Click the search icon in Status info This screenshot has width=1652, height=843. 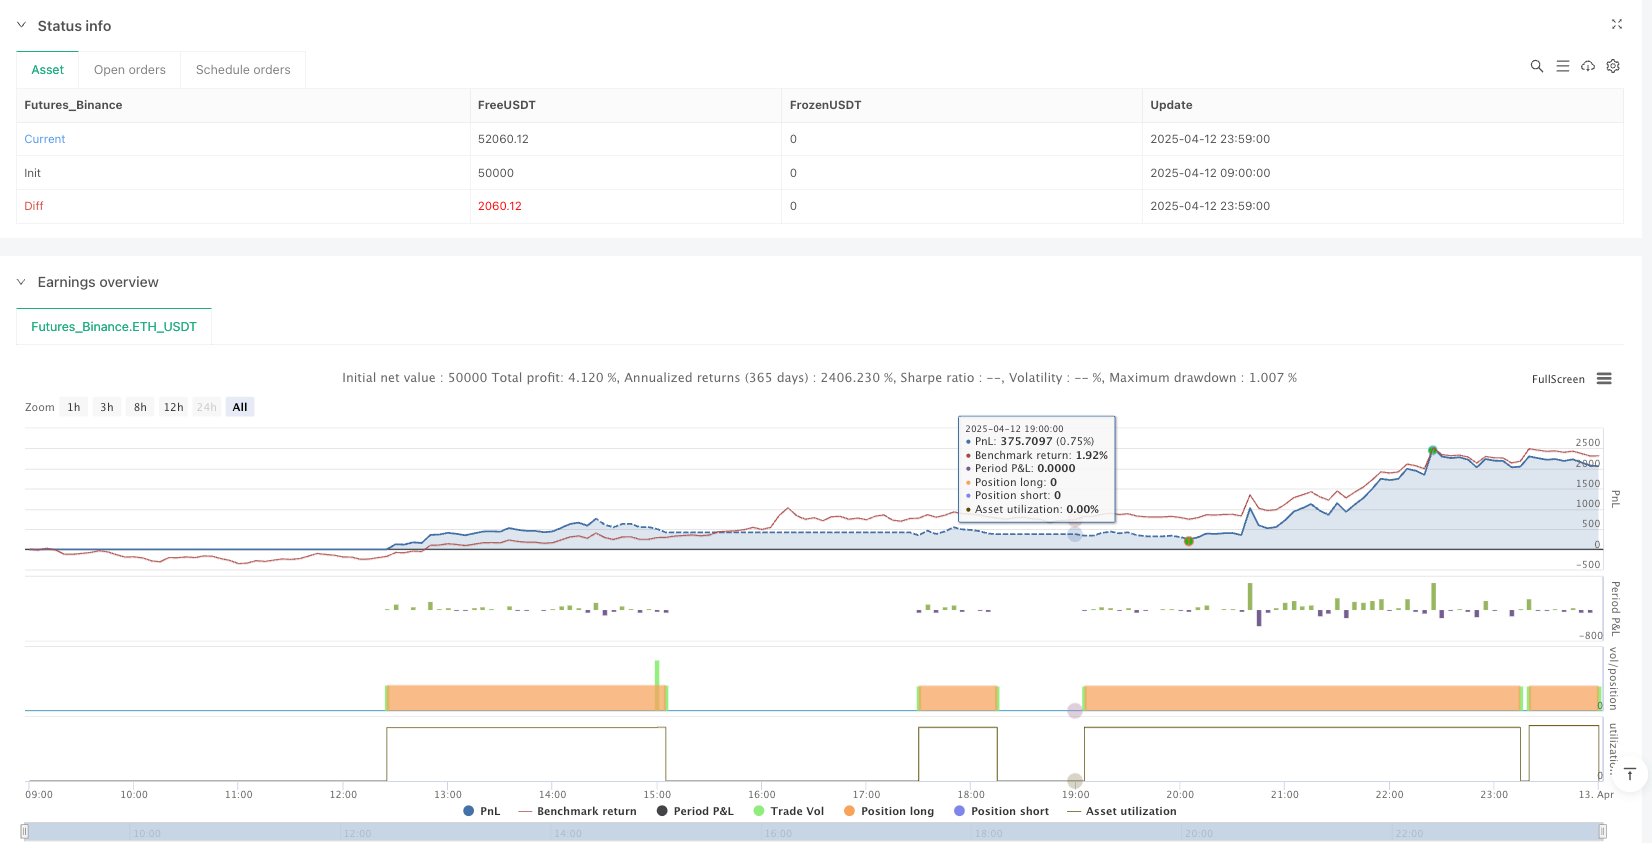(1537, 66)
